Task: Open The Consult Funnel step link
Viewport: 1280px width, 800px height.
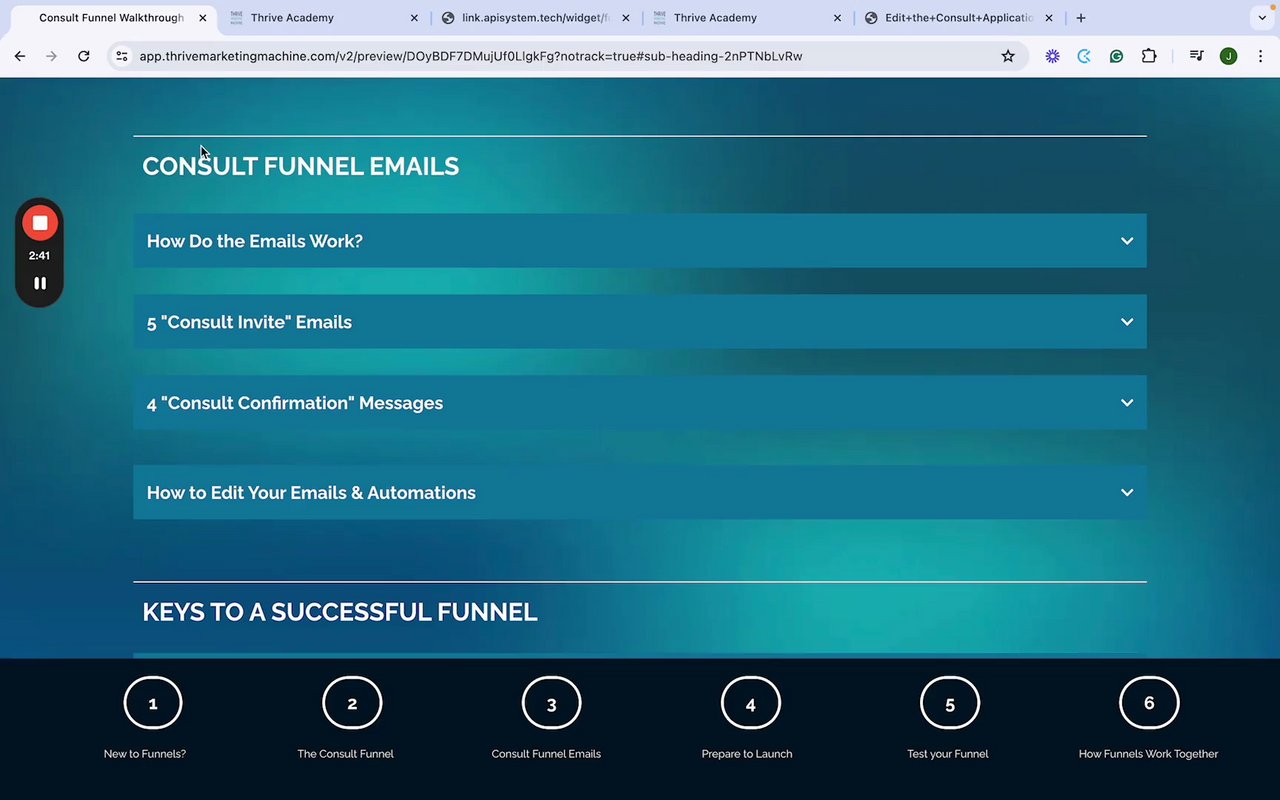Action: [x=346, y=754]
